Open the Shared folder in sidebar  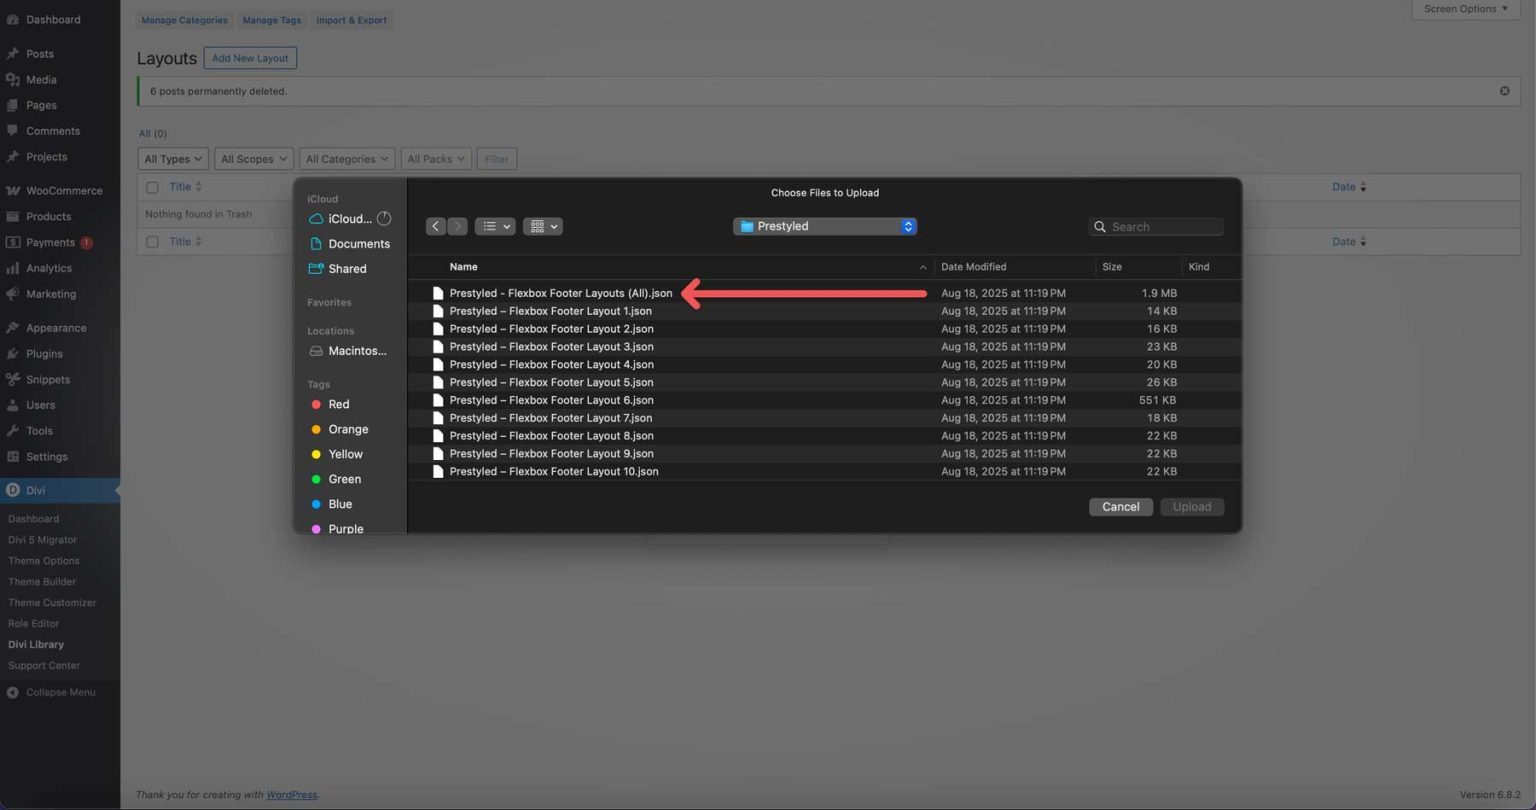(347, 269)
